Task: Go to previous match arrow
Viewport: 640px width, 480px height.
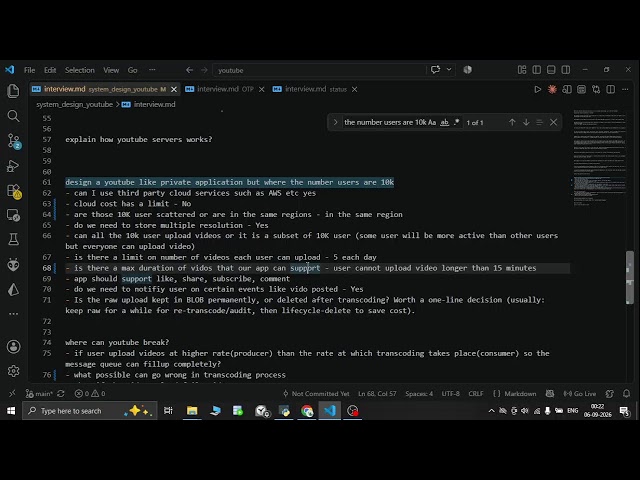Action: tap(512, 122)
